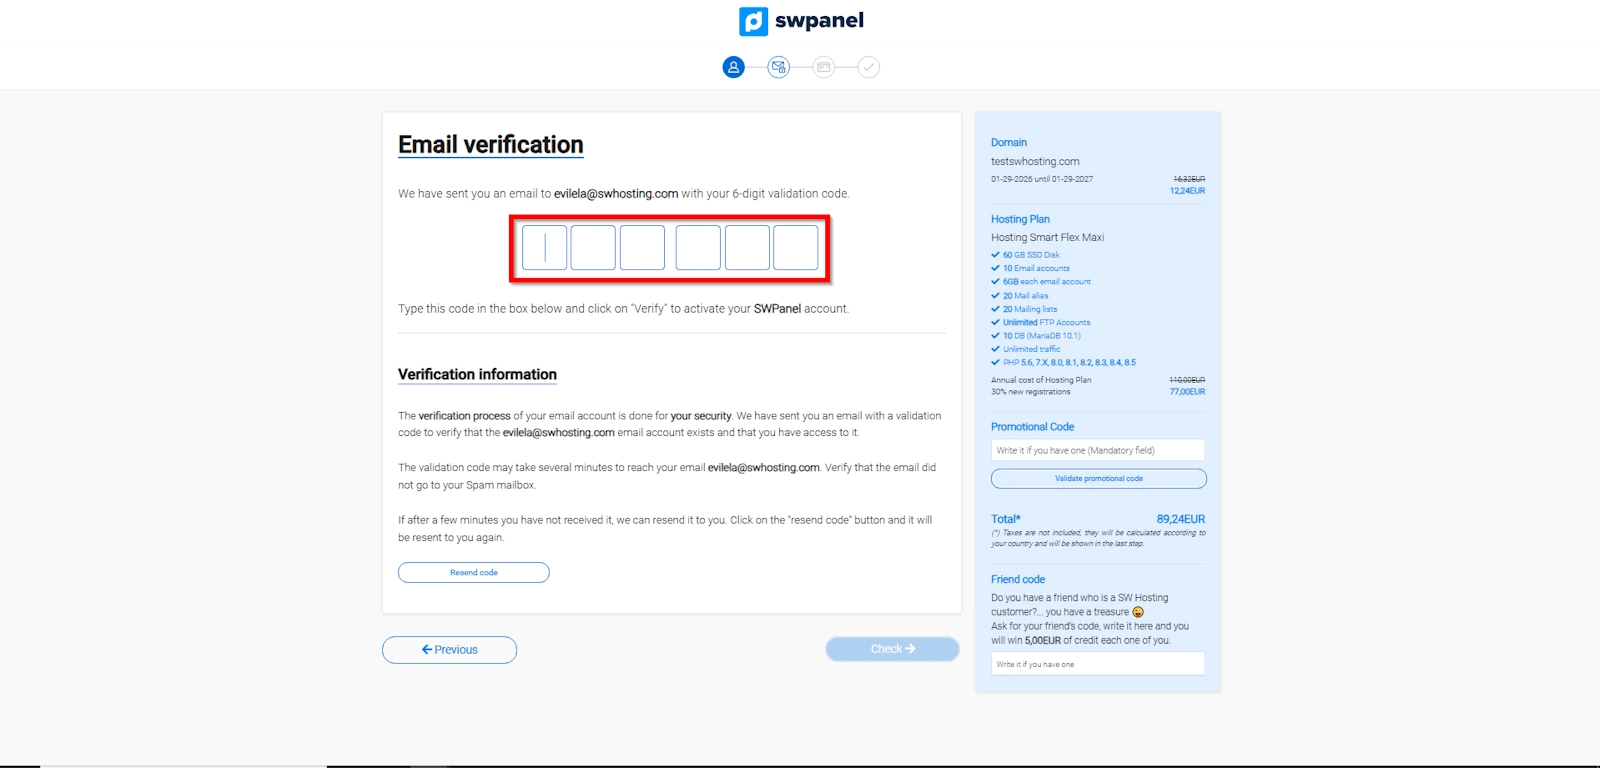Go back with the Previous button
This screenshot has height=768, width=1600.
click(x=449, y=650)
